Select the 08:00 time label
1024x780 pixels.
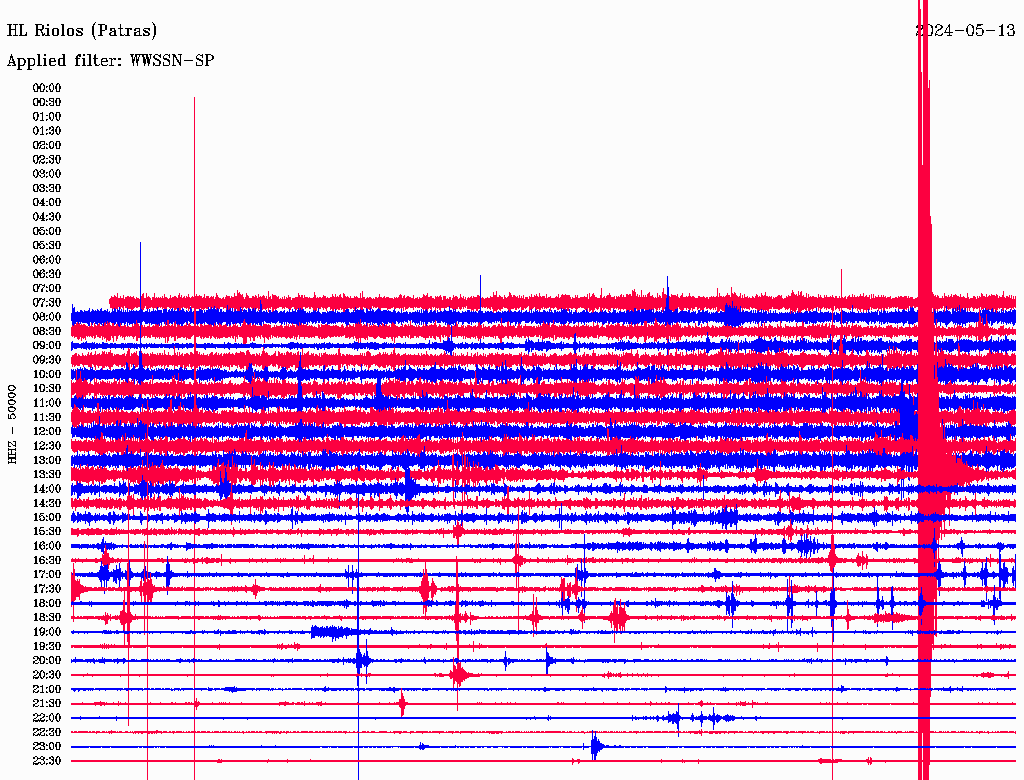(47, 317)
